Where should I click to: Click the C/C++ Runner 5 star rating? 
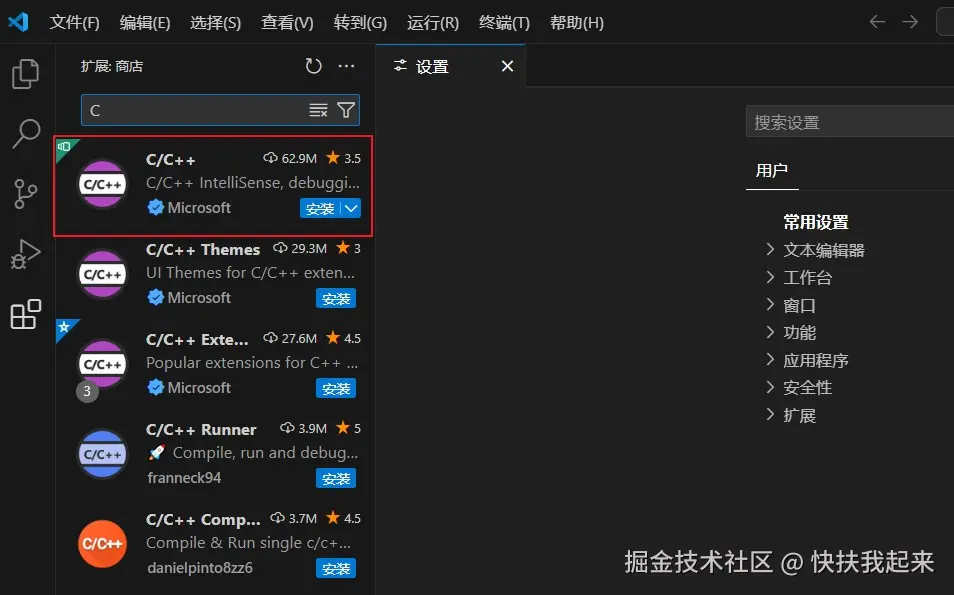(349, 428)
